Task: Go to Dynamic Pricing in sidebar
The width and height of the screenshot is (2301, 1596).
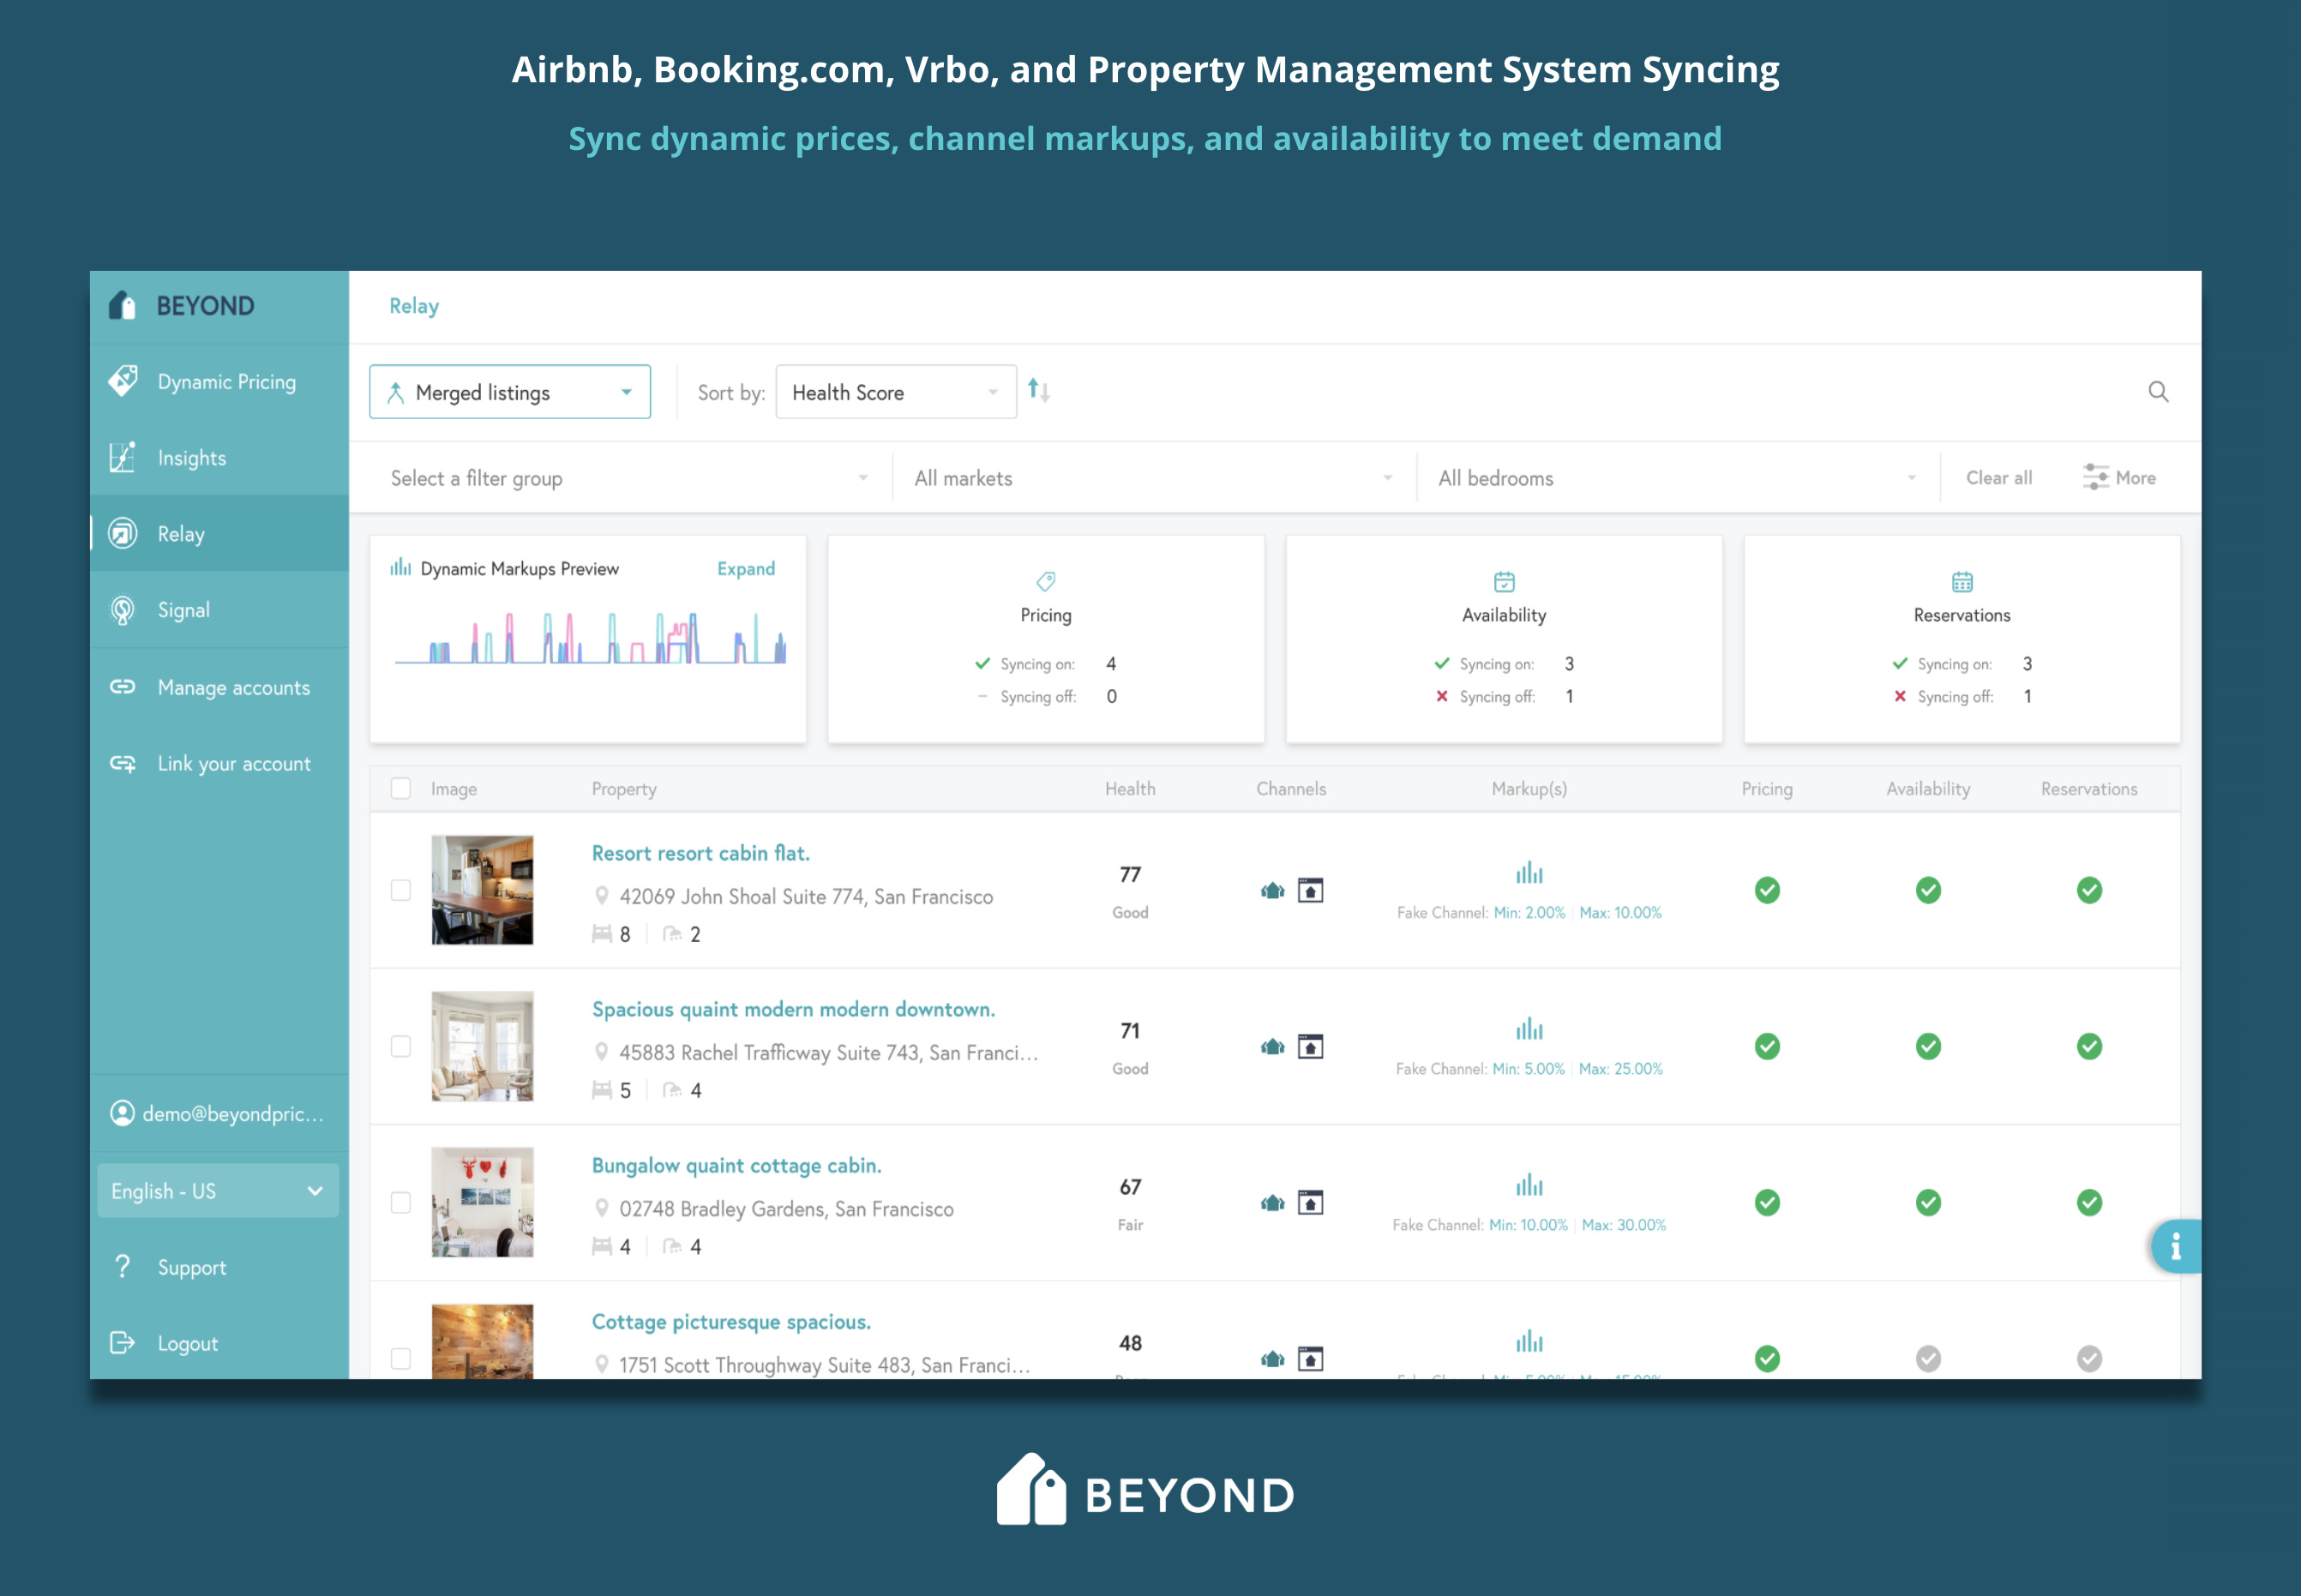Action: pyautogui.click(x=226, y=382)
